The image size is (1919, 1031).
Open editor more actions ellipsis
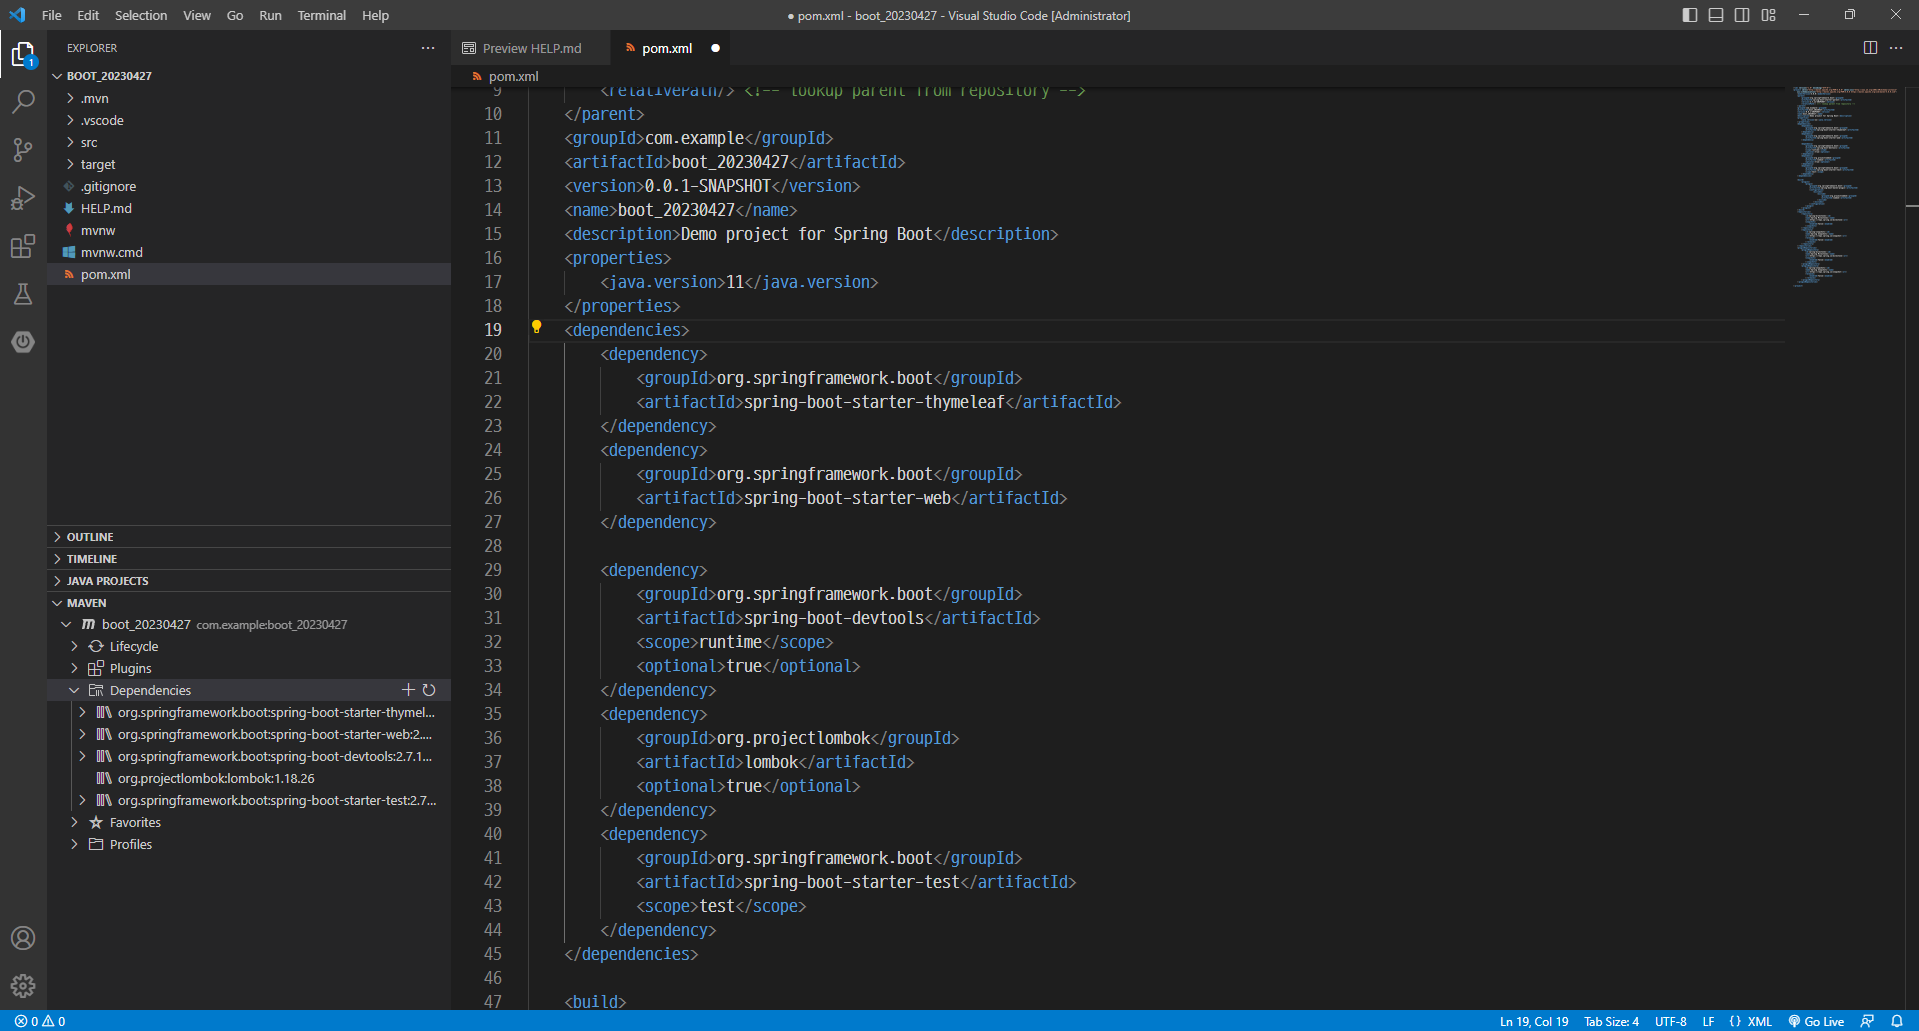pos(1896,48)
